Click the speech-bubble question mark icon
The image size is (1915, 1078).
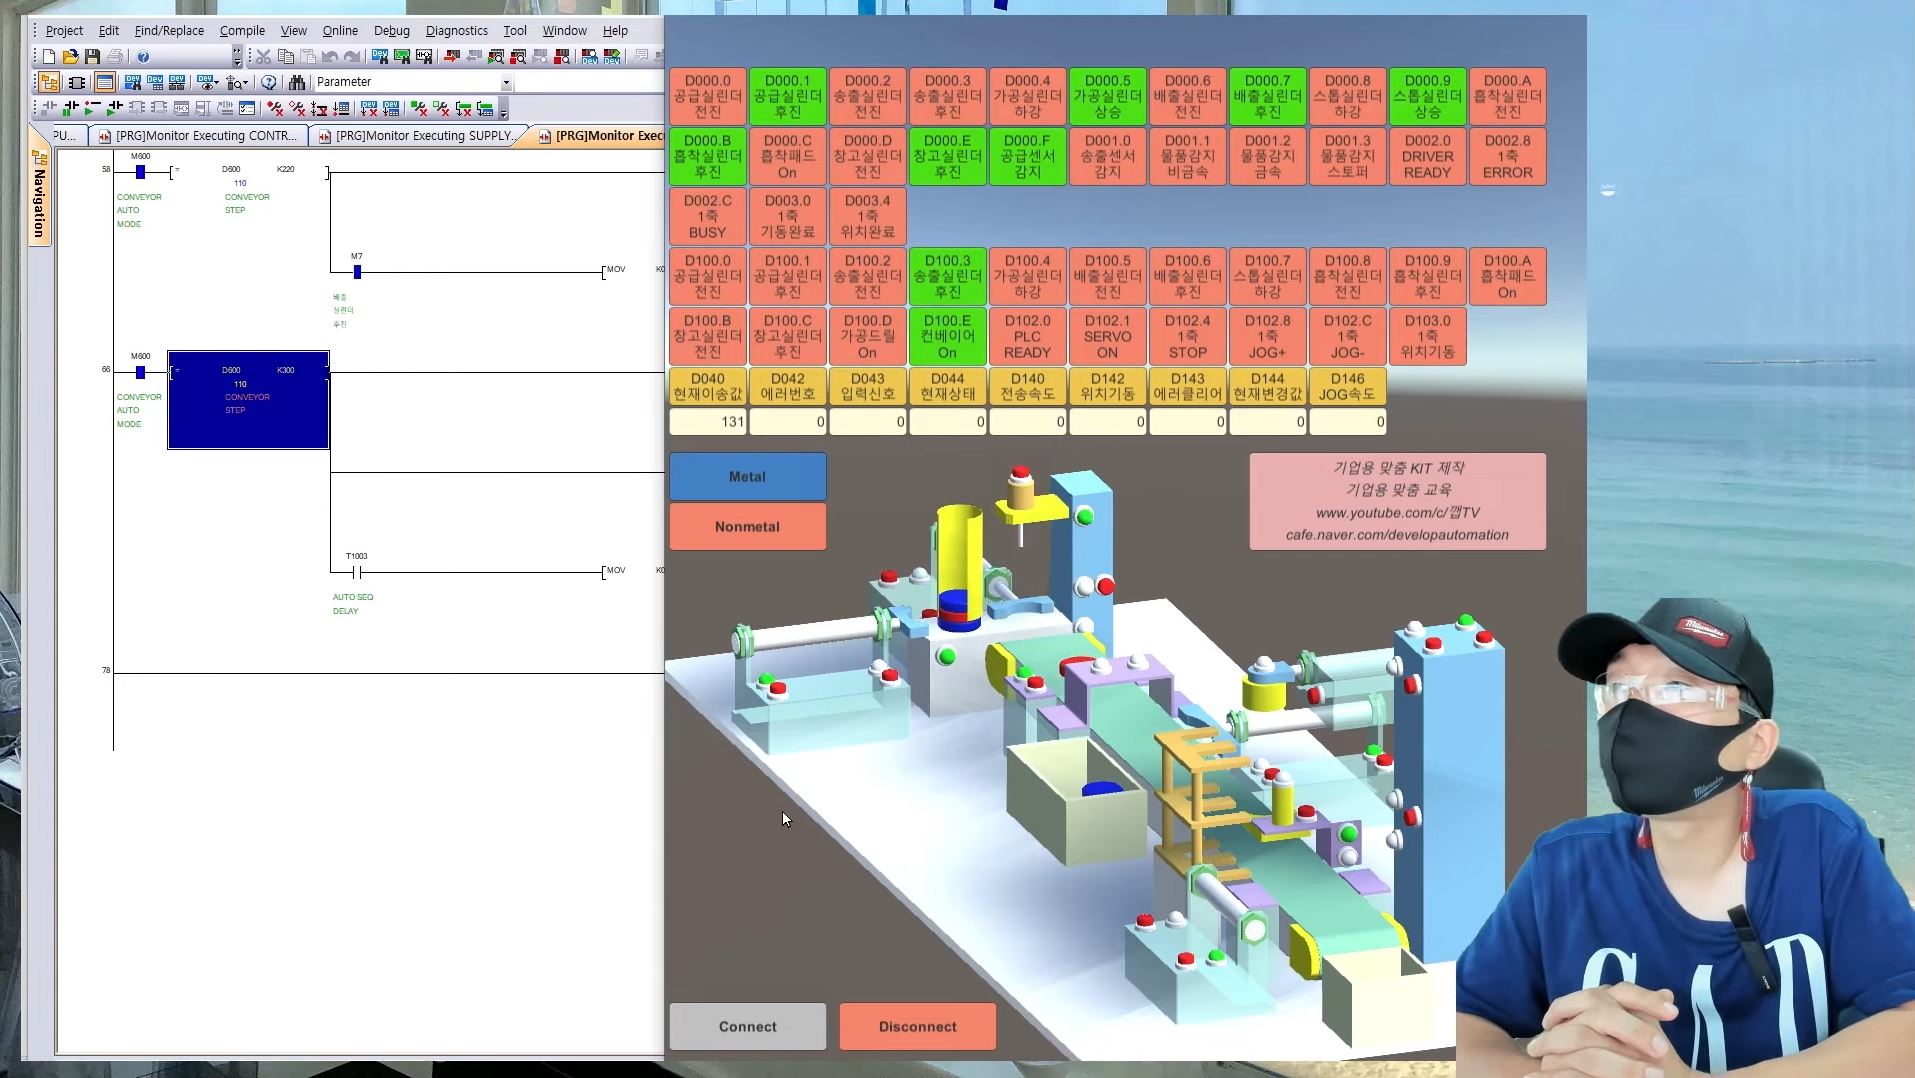pos(268,82)
